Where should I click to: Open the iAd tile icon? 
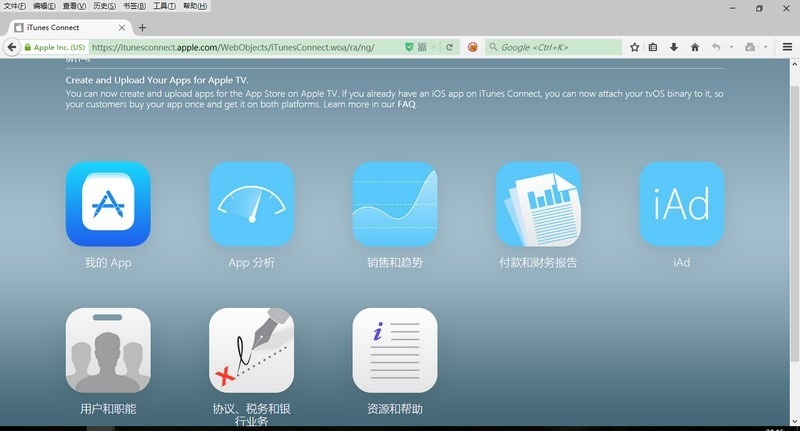pos(682,204)
